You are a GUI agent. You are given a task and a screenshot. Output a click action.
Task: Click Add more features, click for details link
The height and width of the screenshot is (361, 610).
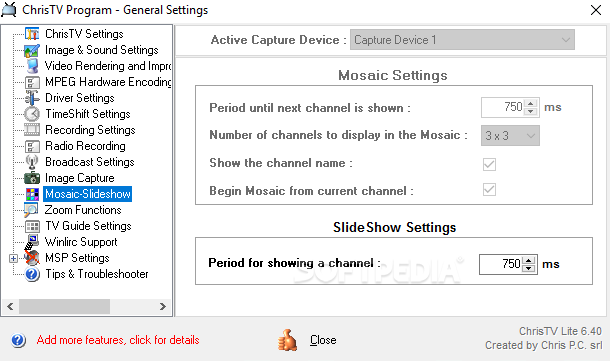(118, 340)
